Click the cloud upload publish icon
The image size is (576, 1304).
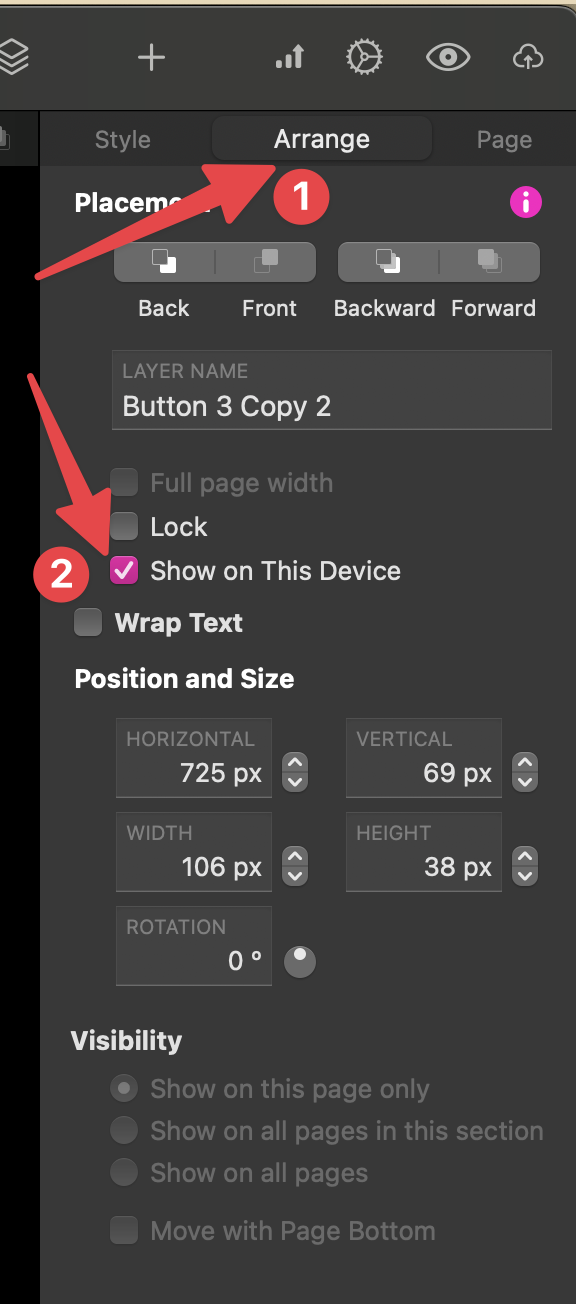528,58
